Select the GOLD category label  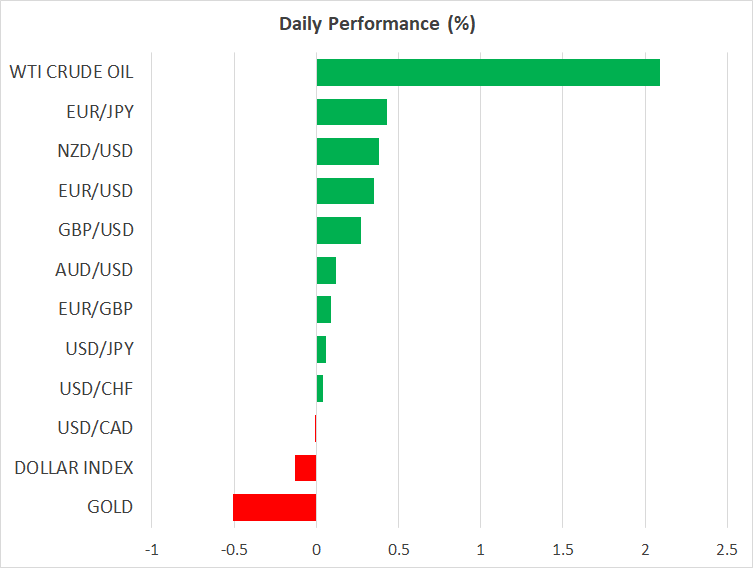pos(110,507)
